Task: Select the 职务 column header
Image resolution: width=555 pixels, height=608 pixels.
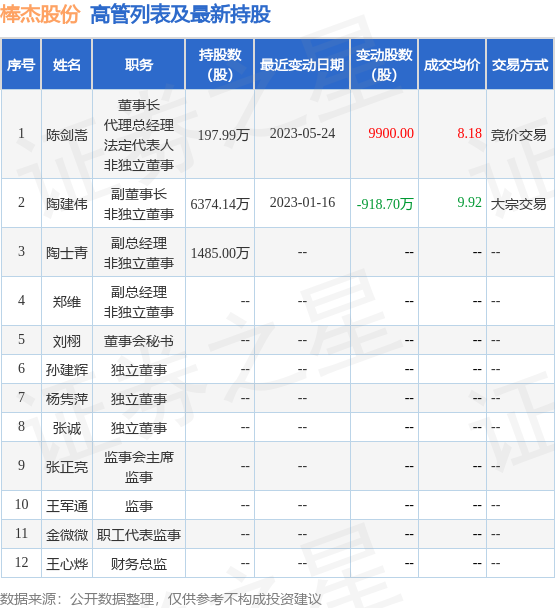Action: (x=138, y=64)
